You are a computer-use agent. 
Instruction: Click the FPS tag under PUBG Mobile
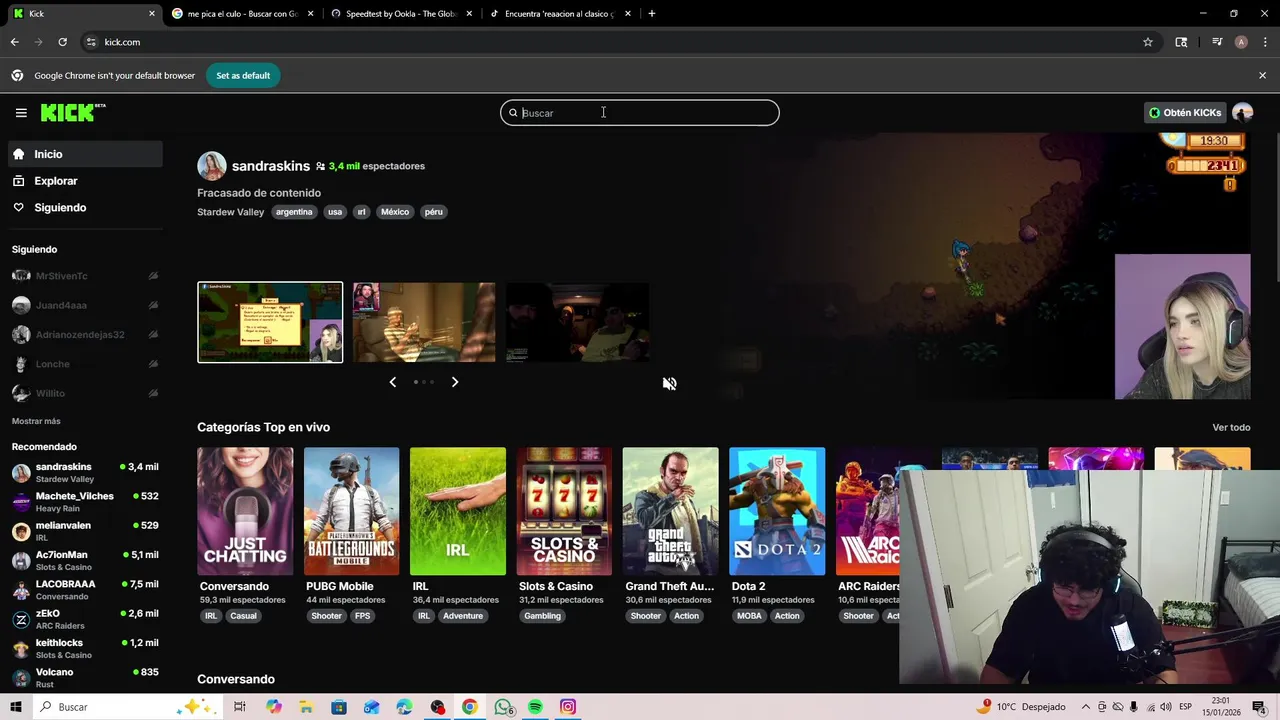[362, 616]
